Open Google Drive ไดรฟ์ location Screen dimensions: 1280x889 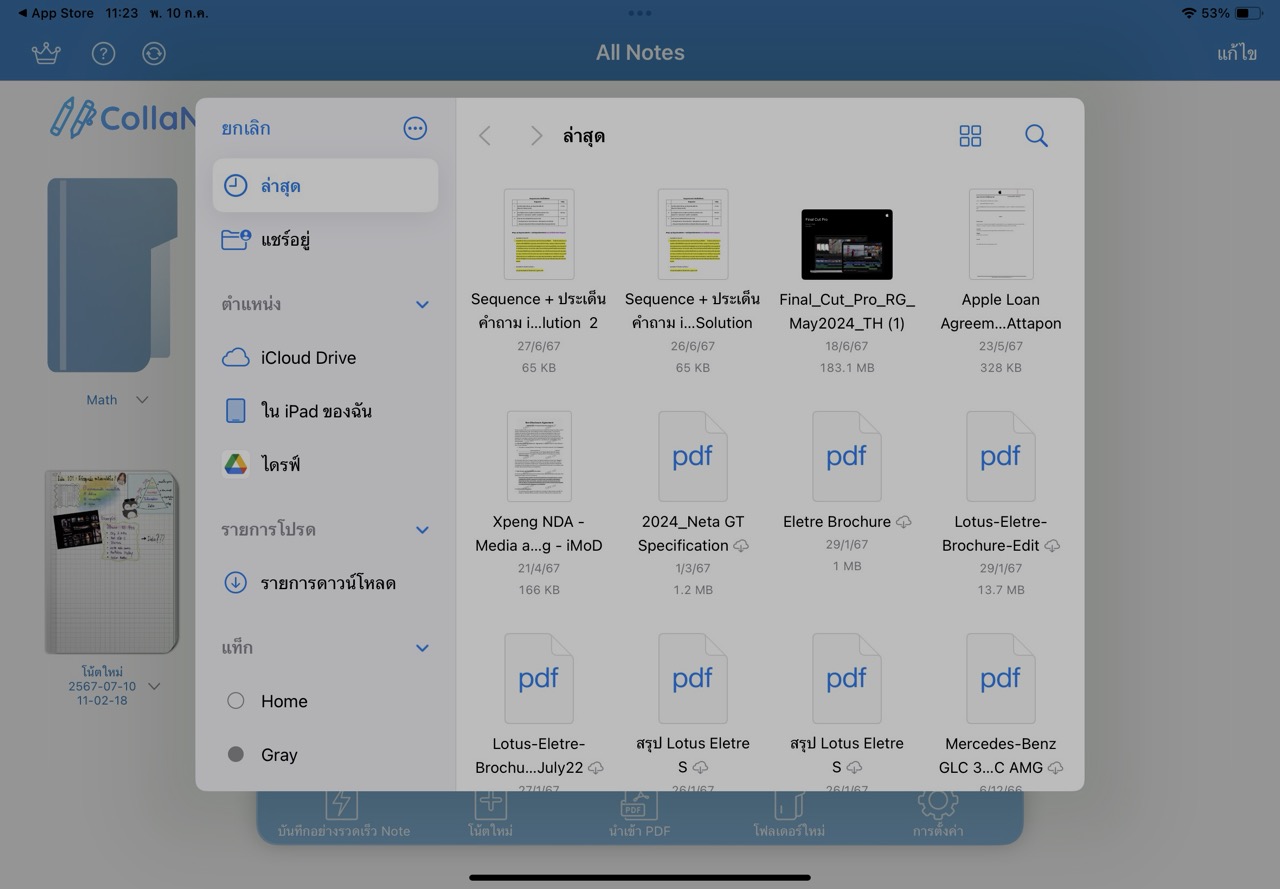280,465
